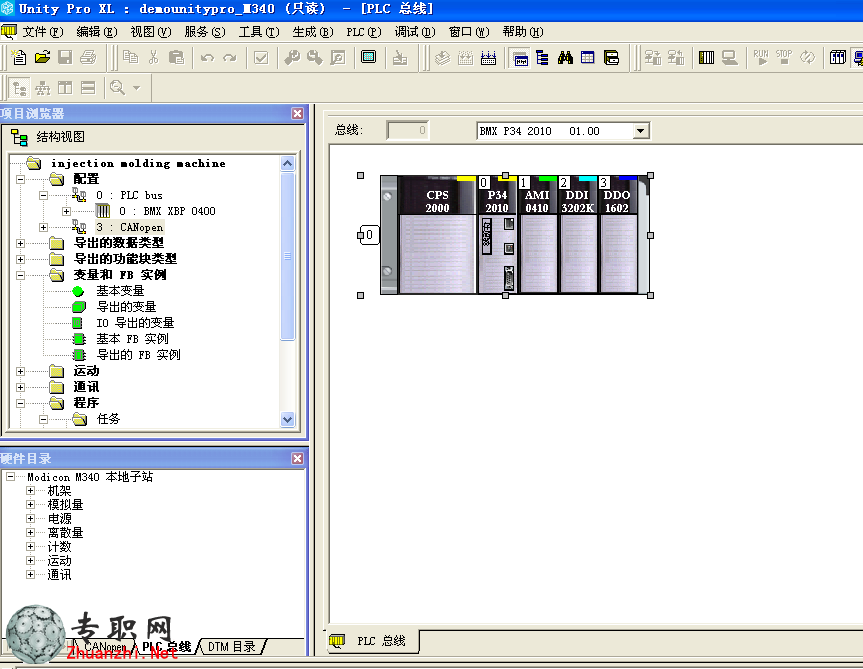863x669 pixels.
Task: Select the injection molding machine root node
Action: pos(138,163)
